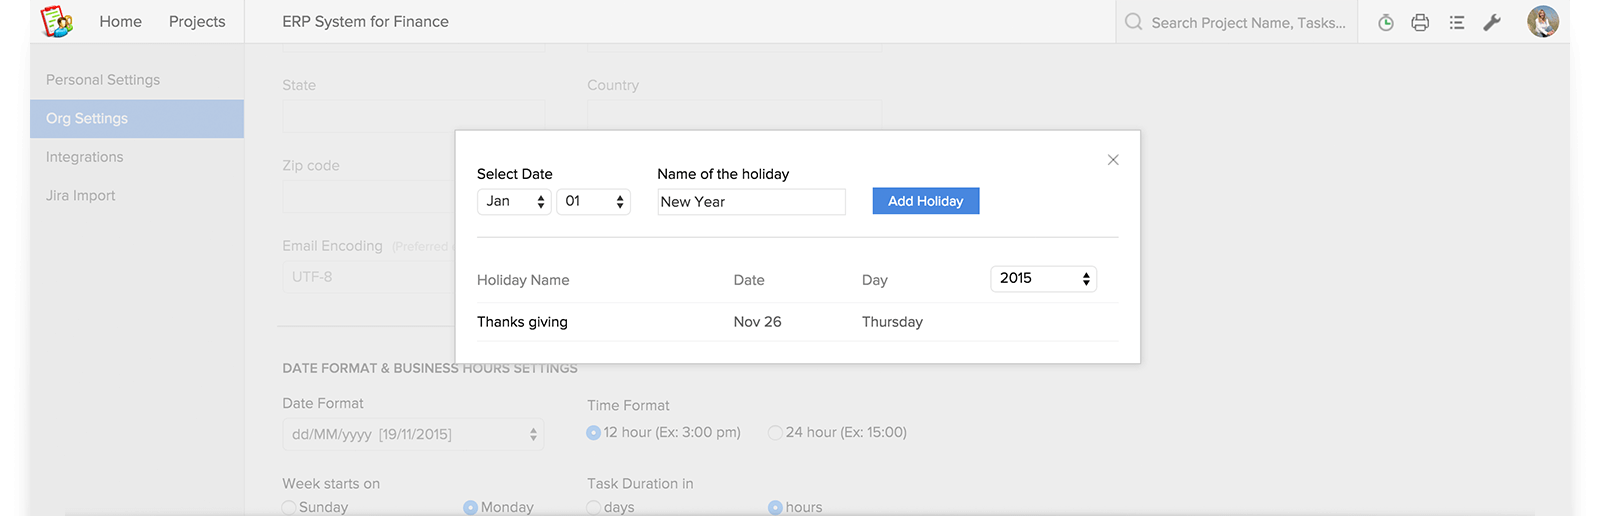The image size is (1600, 516).
Task: Select the 12 hour time format
Action: pyautogui.click(x=594, y=433)
